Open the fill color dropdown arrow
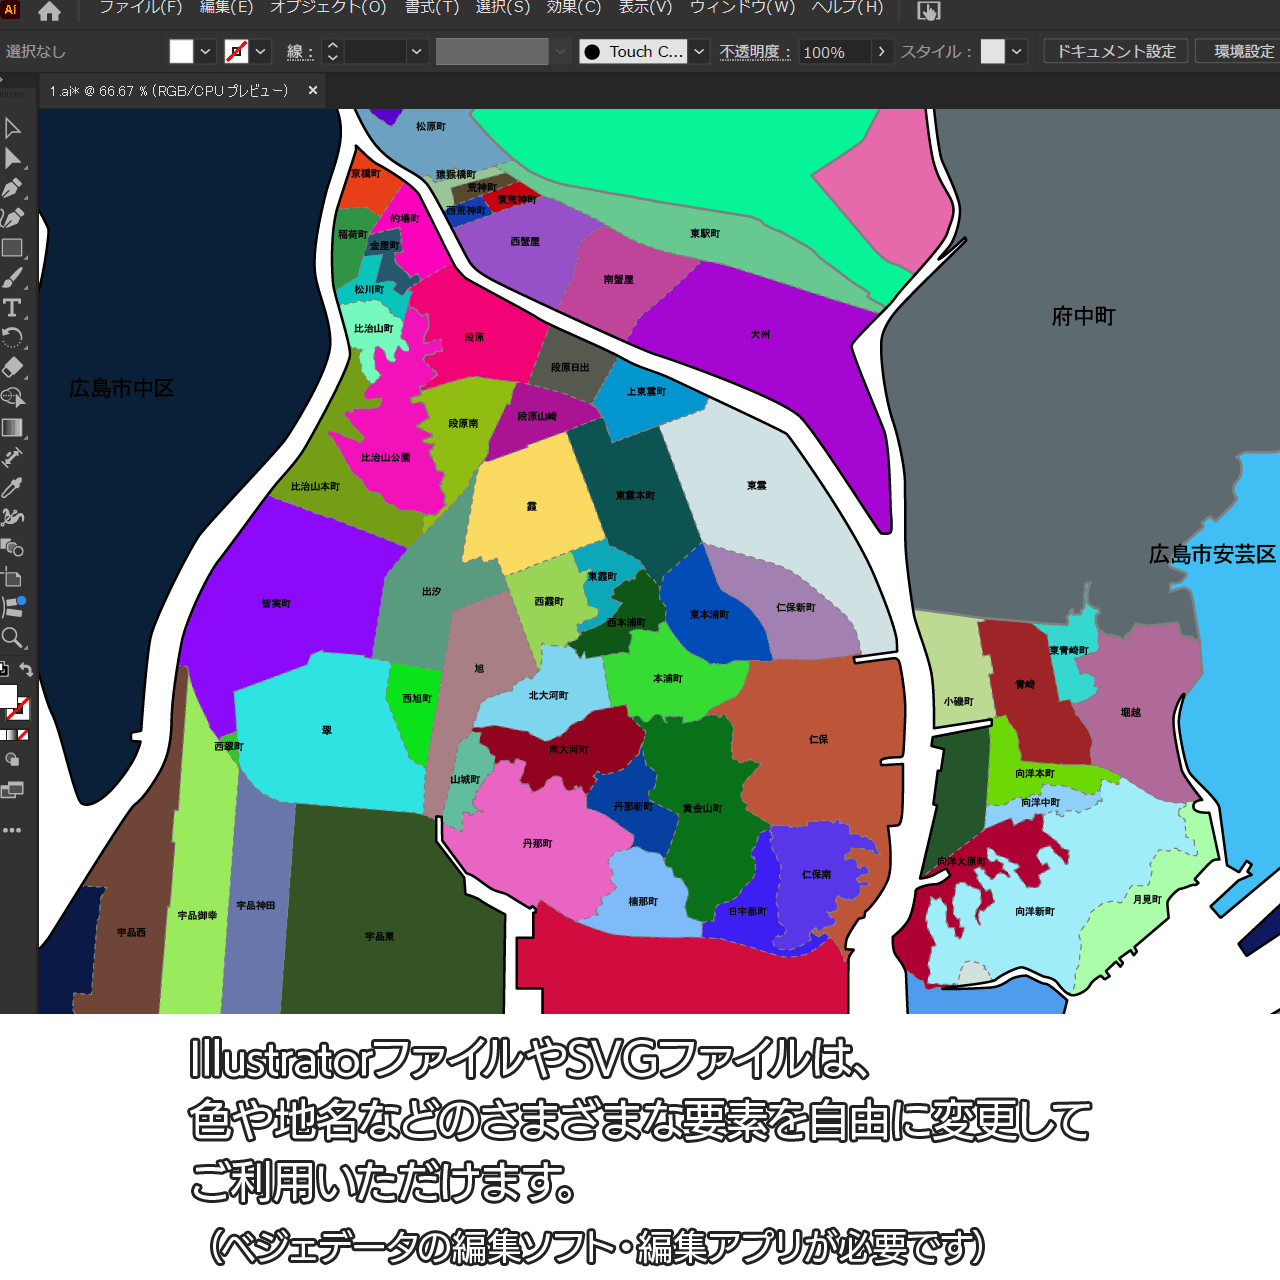This screenshot has width=1280, height=1280. (x=206, y=51)
